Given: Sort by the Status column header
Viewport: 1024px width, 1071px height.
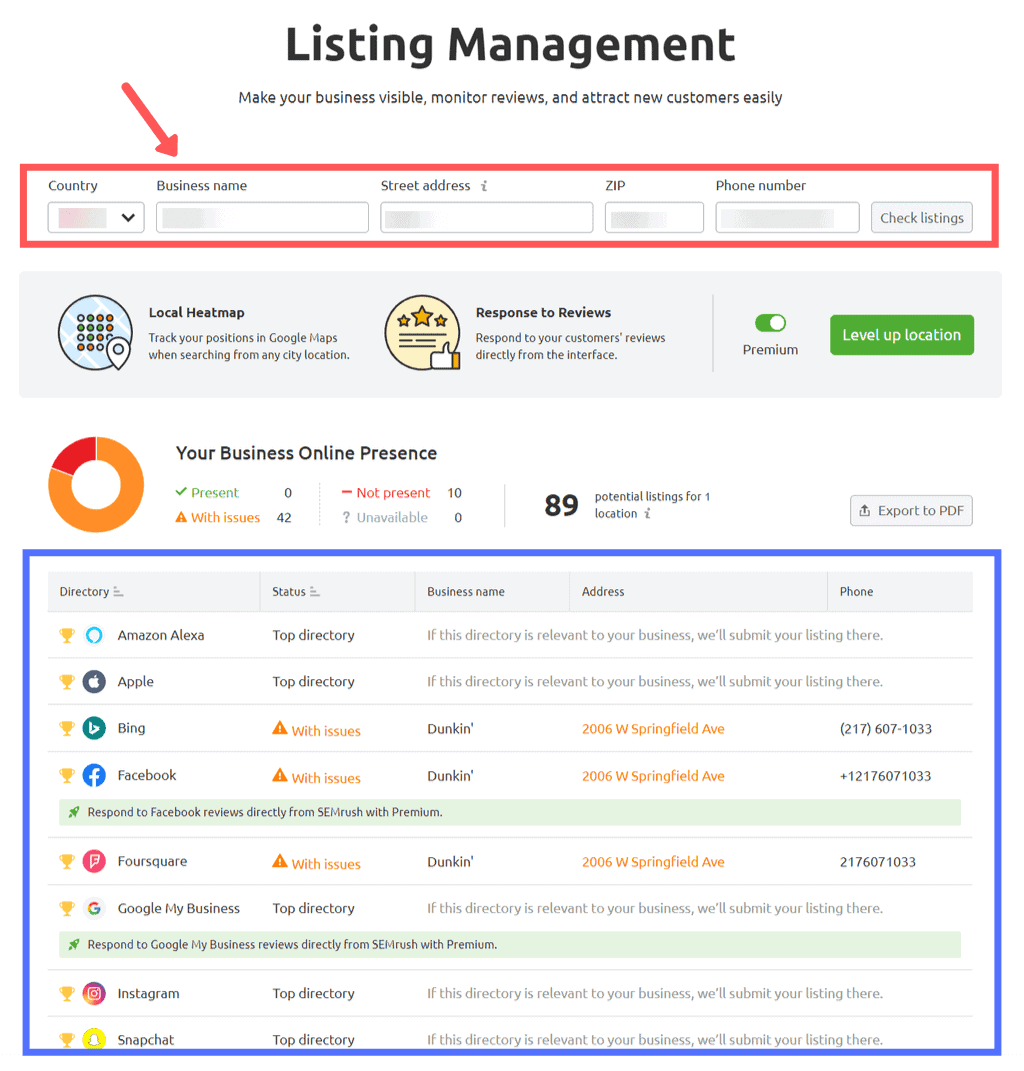Looking at the screenshot, I should (x=296, y=592).
